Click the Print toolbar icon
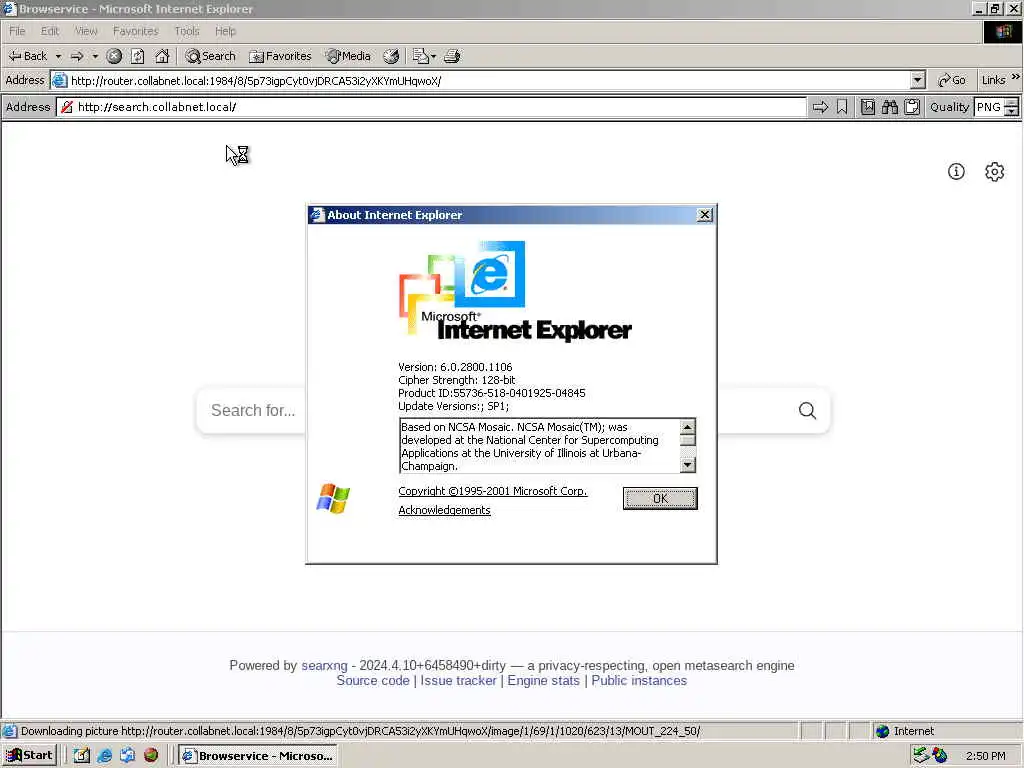The image size is (1024, 768). pyautogui.click(x=452, y=56)
